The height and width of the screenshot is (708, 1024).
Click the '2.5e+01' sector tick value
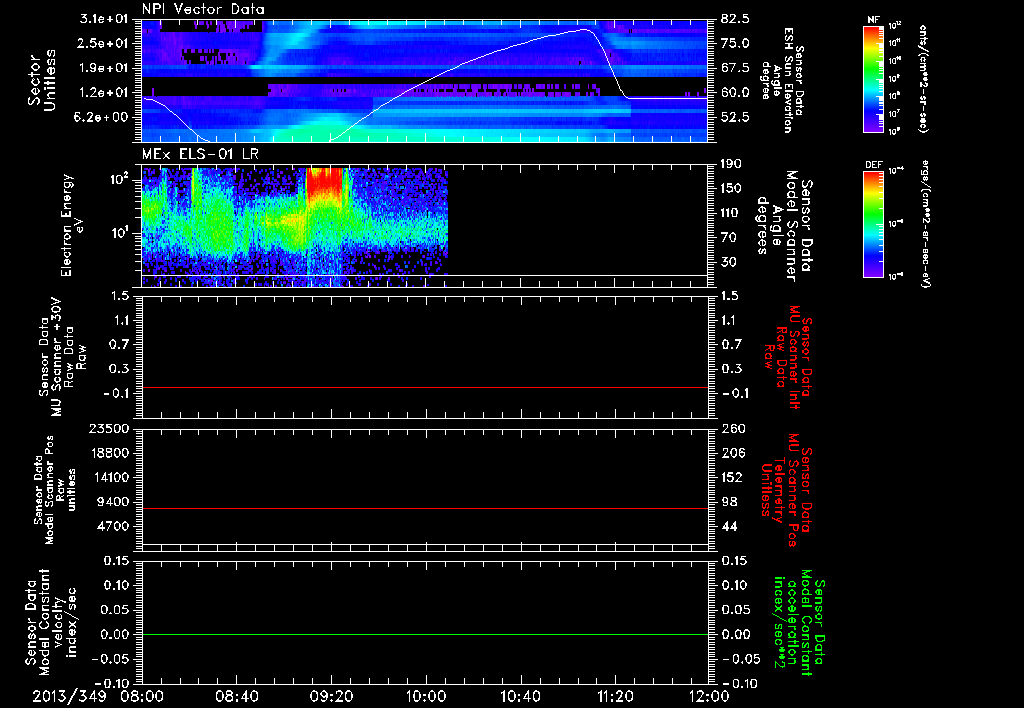point(103,43)
